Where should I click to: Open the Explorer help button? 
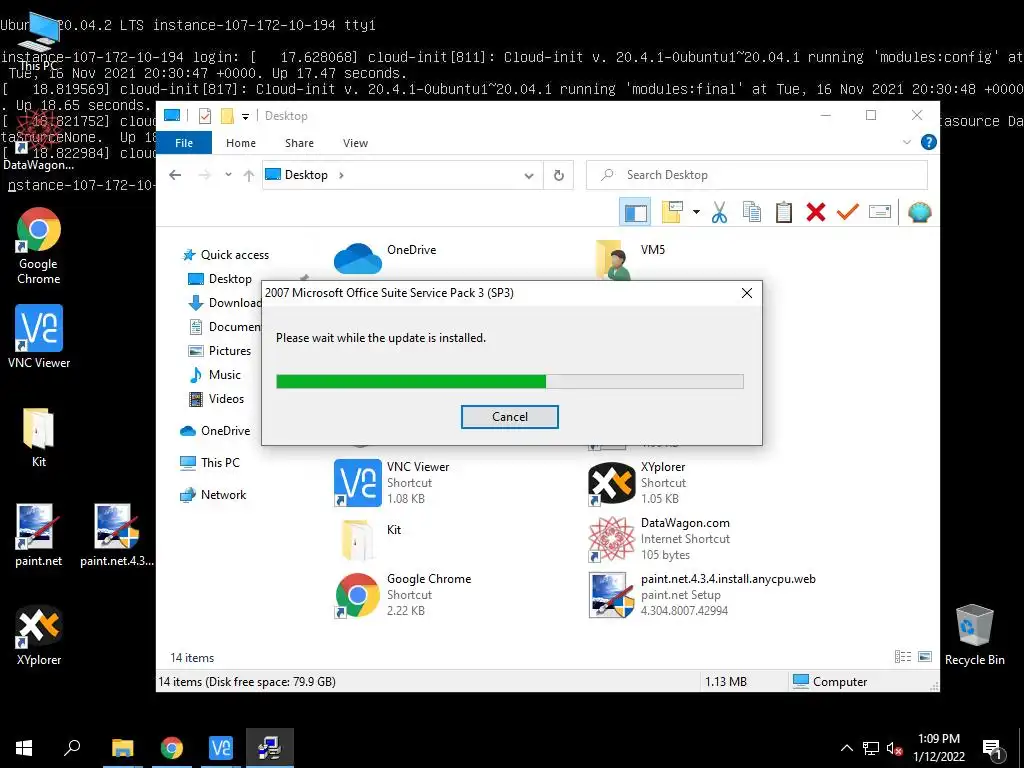point(928,142)
